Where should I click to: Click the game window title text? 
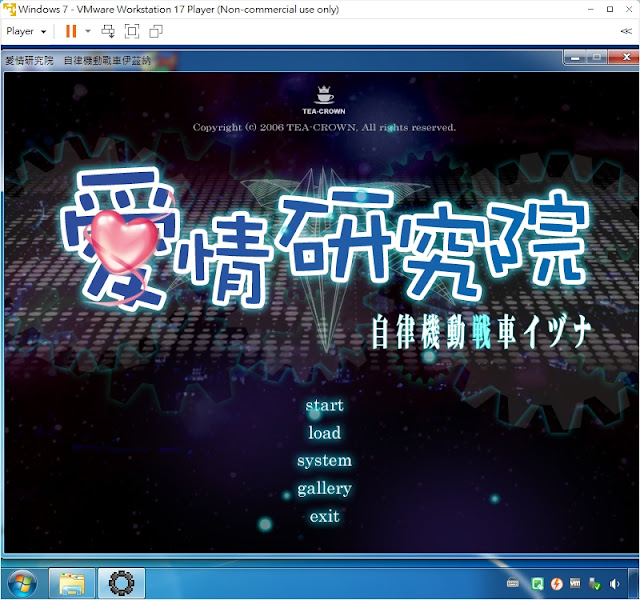[78, 61]
